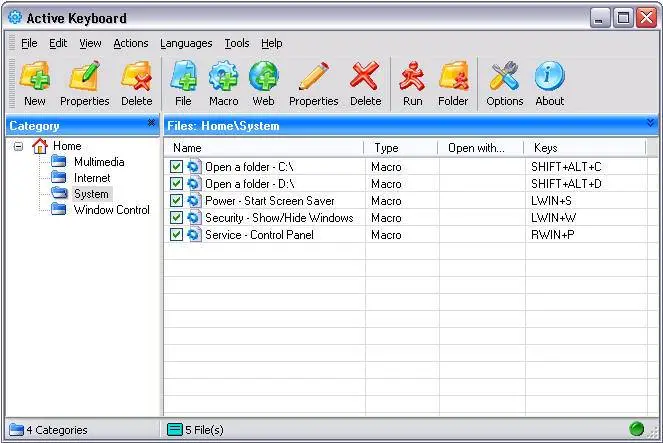Add a new File shortcut
This screenshot has height=443, width=663.
click(184, 77)
